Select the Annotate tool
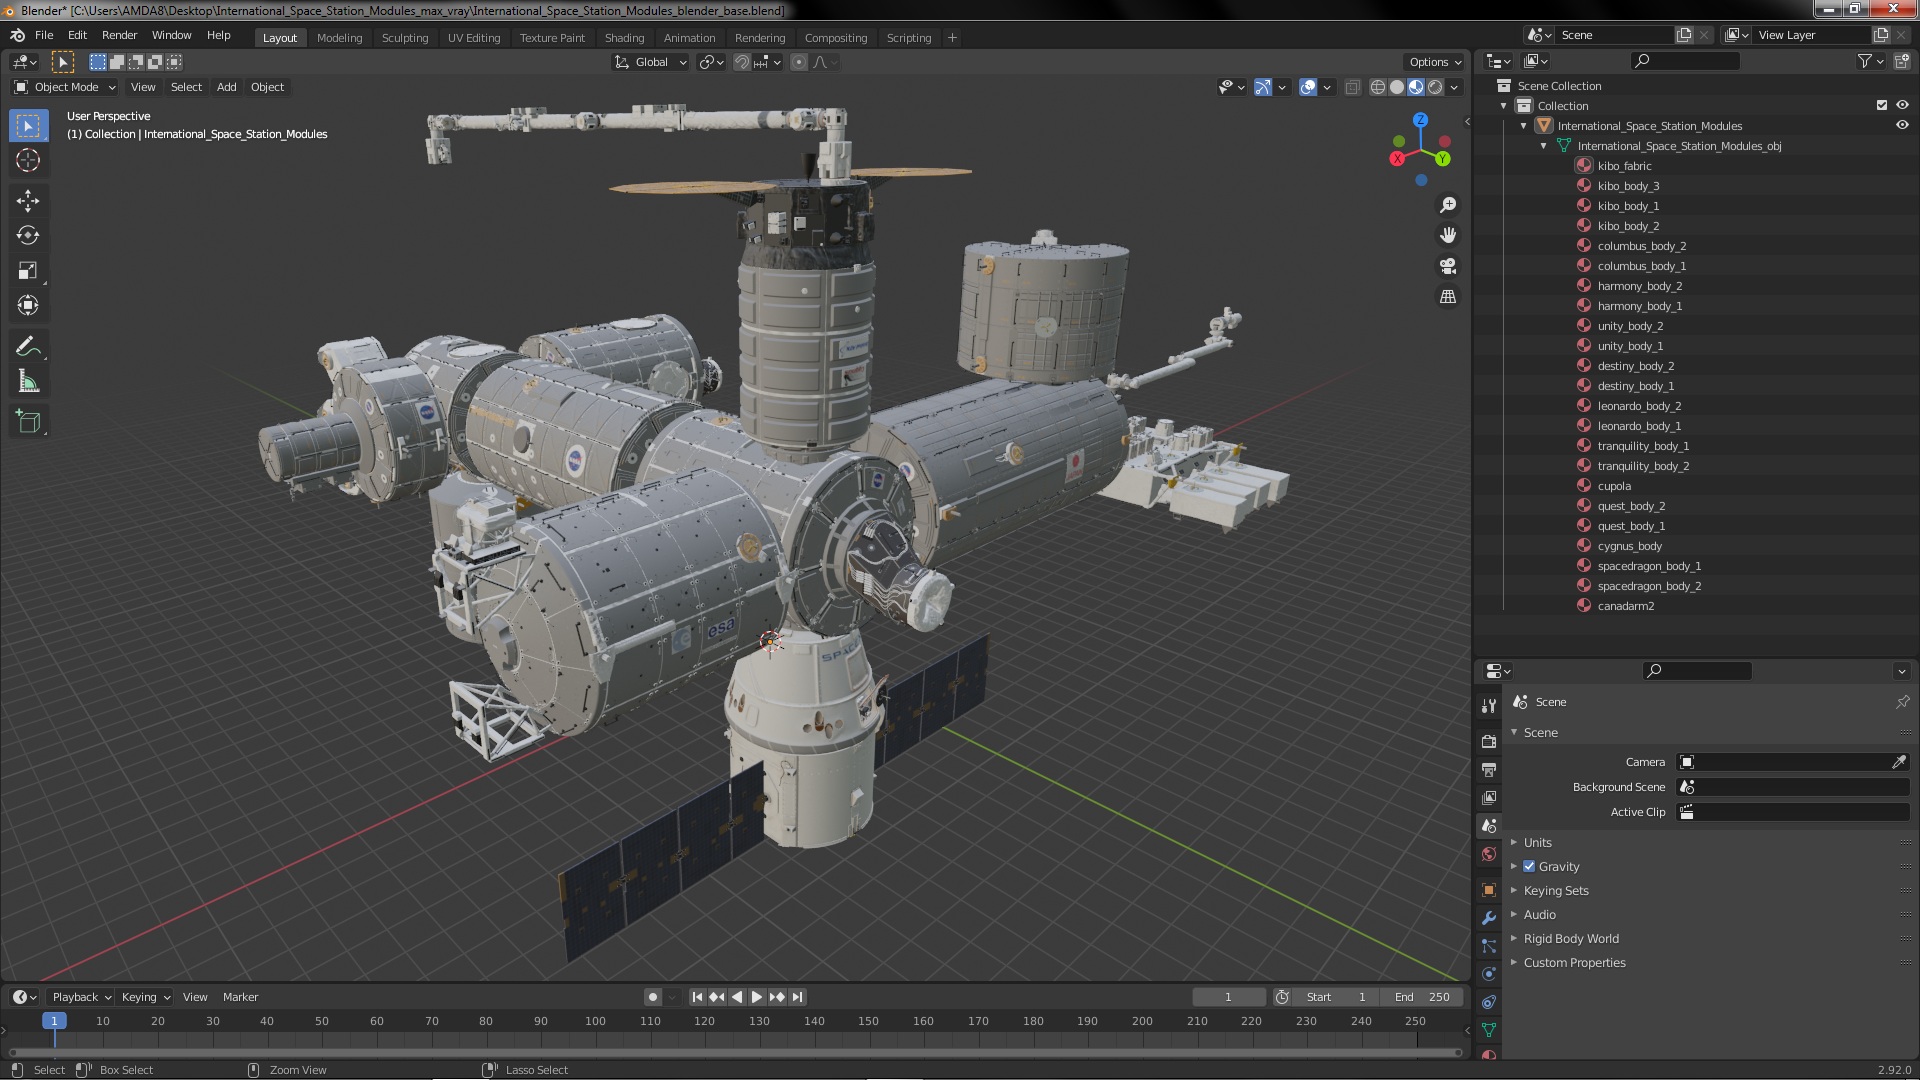Screen dimensions: 1920x1080 [x=28, y=346]
